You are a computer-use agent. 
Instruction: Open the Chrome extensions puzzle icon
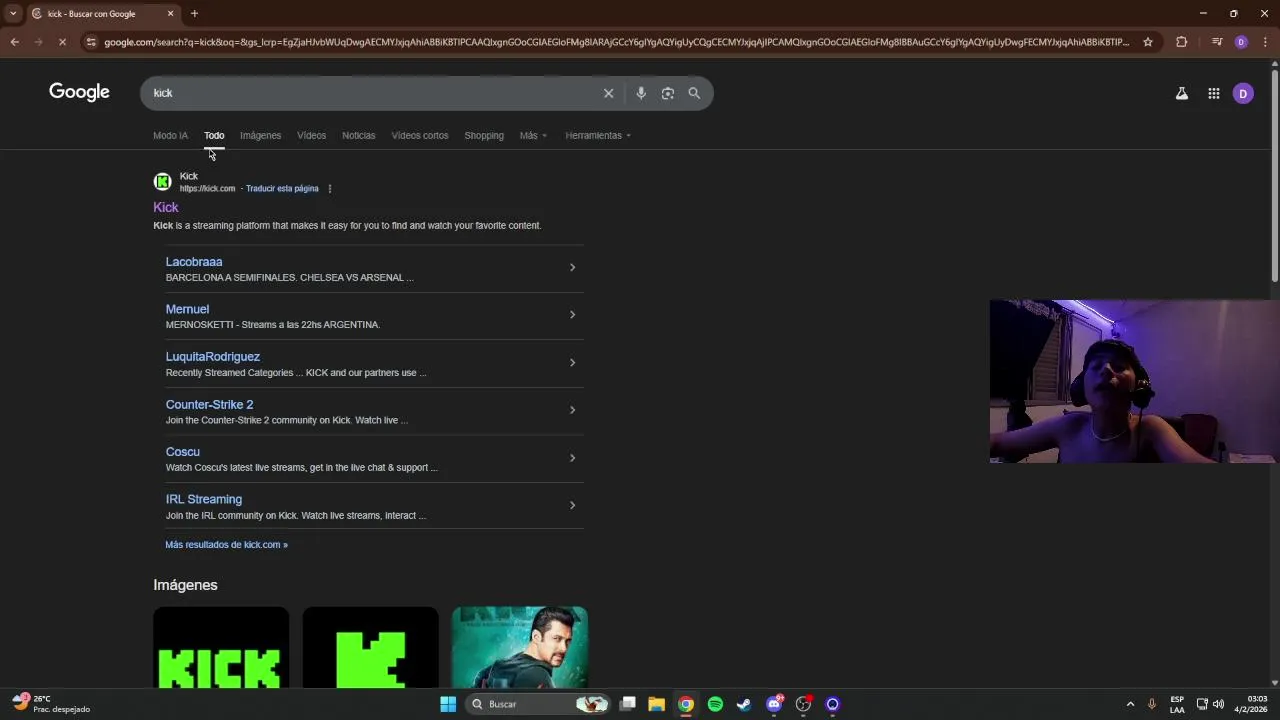(1181, 42)
